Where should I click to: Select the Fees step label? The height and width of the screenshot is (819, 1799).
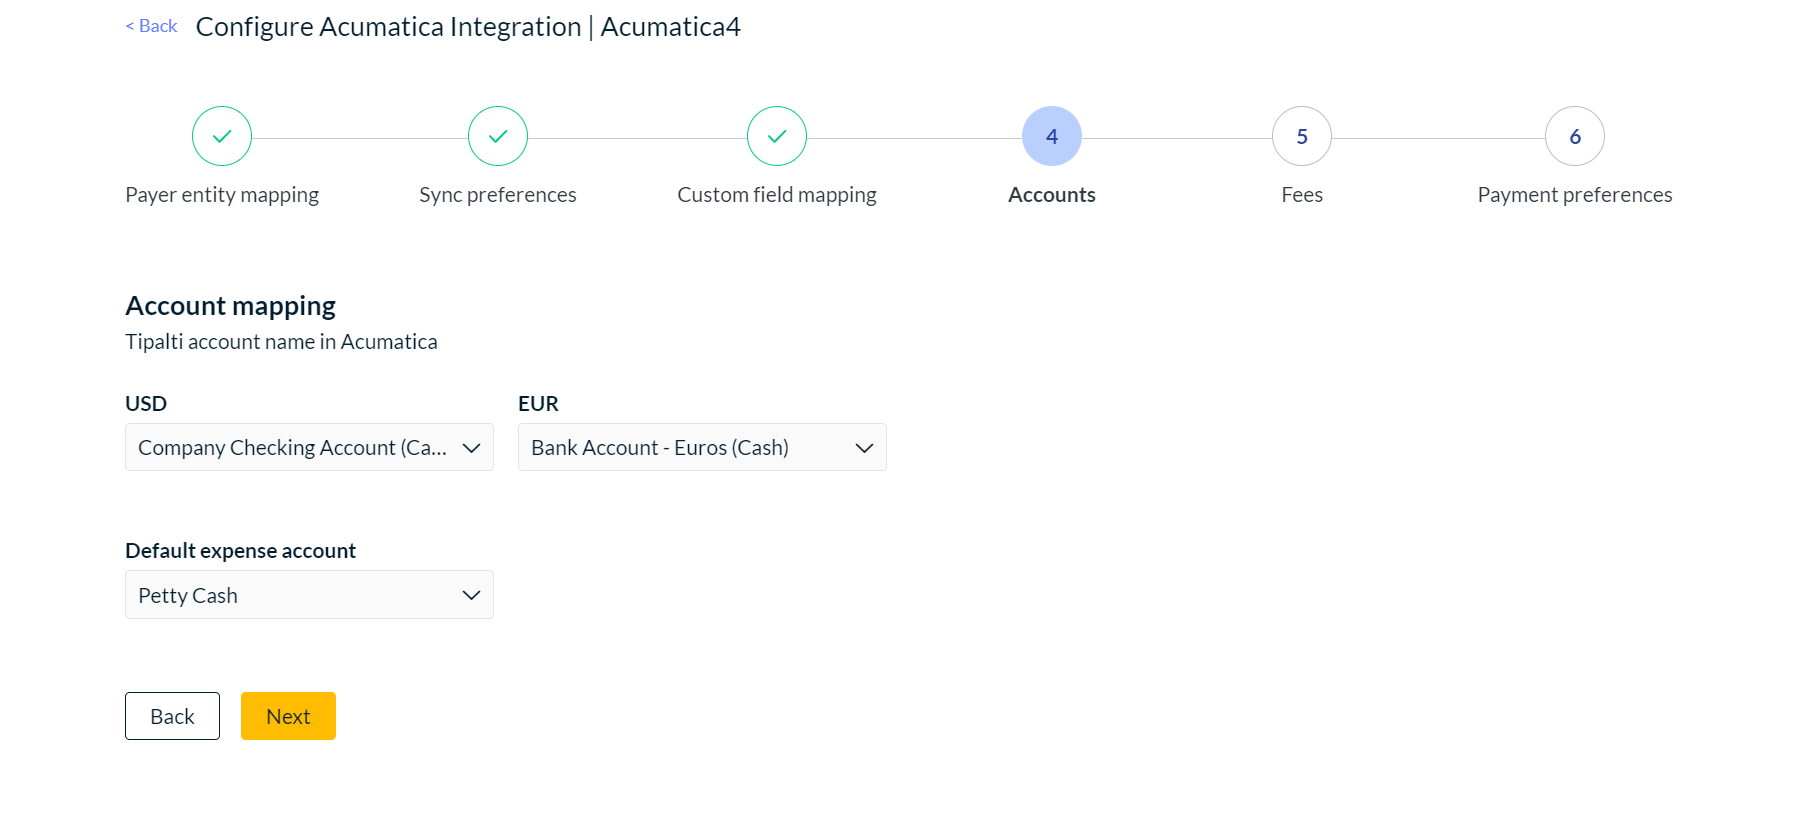click(x=1301, y=194)
